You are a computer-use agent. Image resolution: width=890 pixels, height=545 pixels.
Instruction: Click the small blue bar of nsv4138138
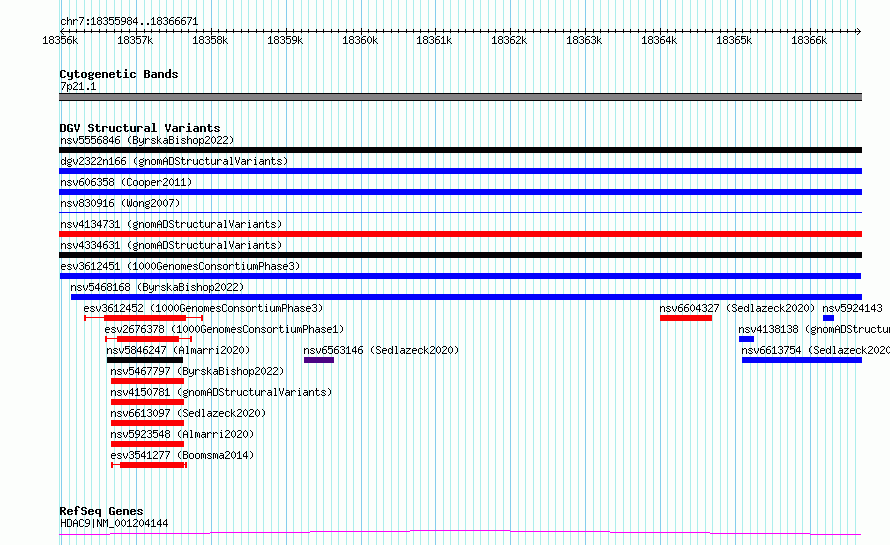tap(746, 339)
